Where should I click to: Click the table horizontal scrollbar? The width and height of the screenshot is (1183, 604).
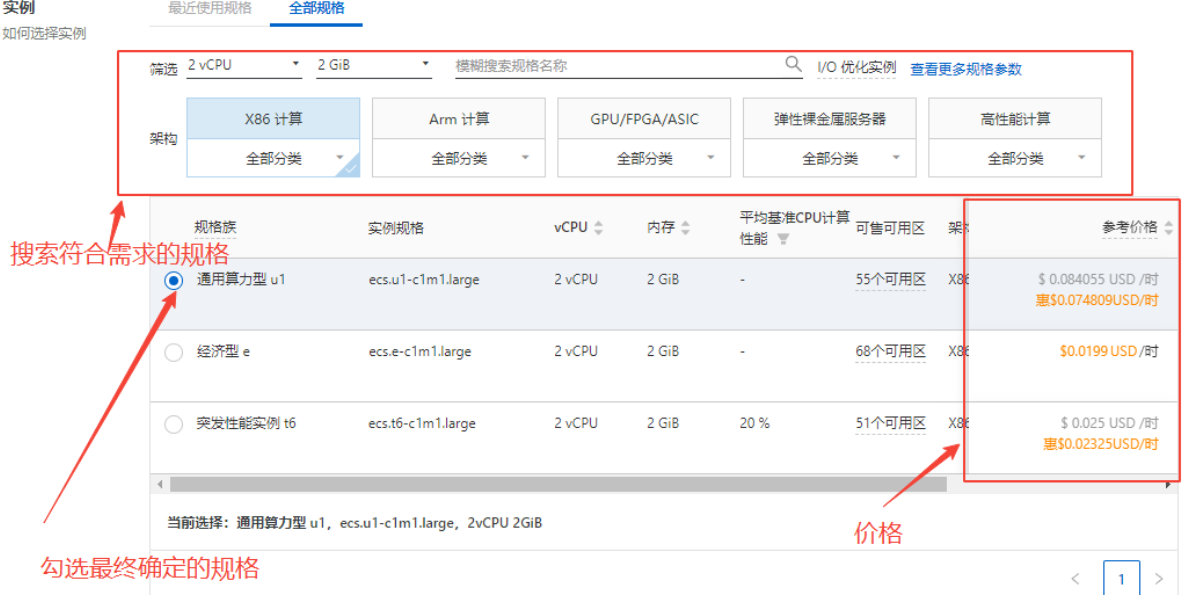pyautogui.click(x=558, y=485)
